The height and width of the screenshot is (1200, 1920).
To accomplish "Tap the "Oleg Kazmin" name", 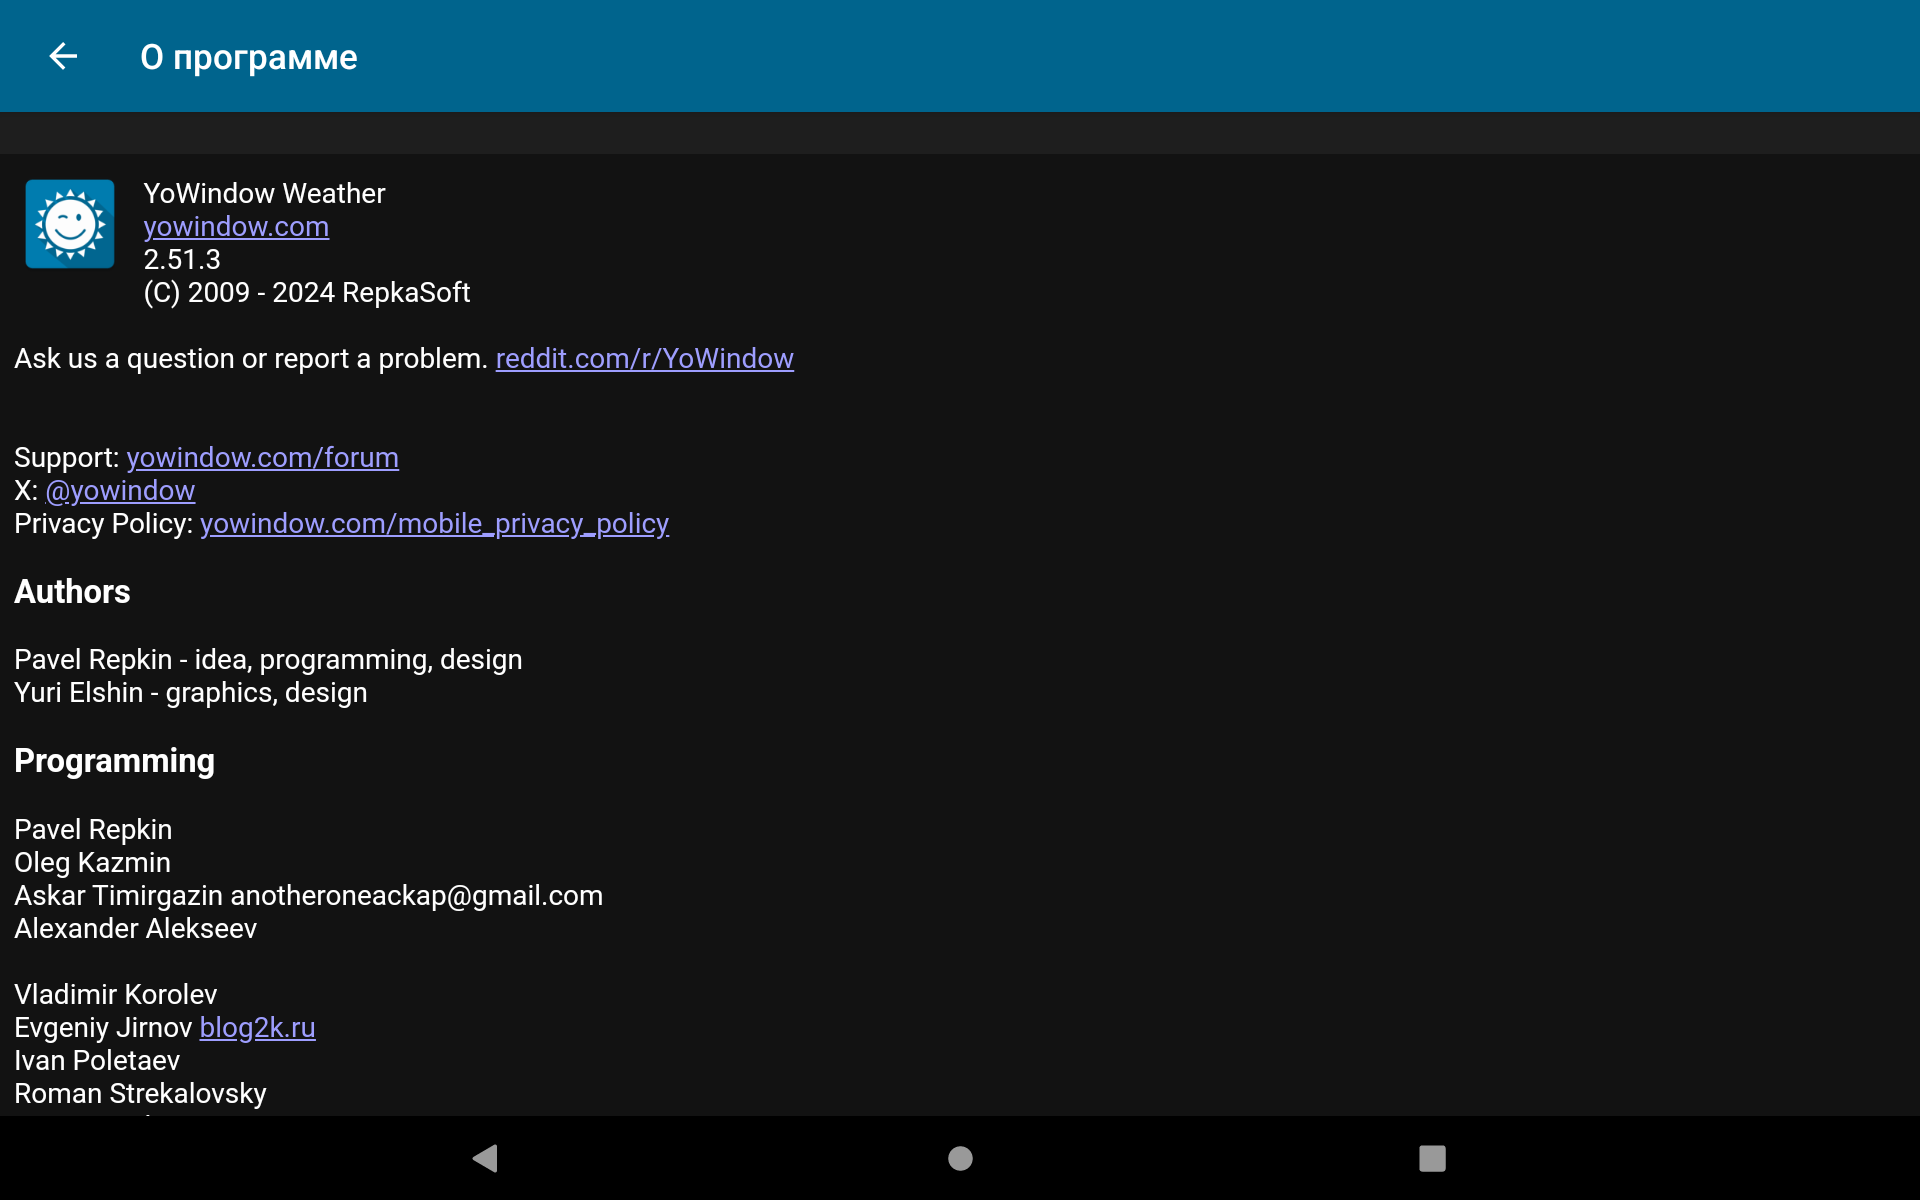I will [93, 863].
